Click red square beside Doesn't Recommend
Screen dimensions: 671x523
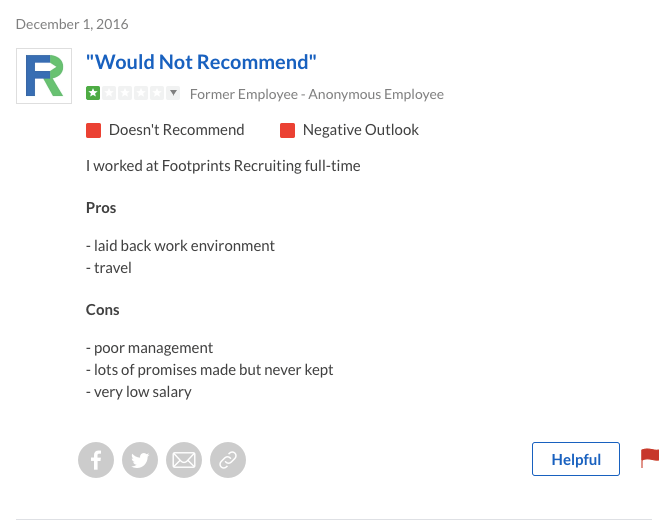coord(93,130)
